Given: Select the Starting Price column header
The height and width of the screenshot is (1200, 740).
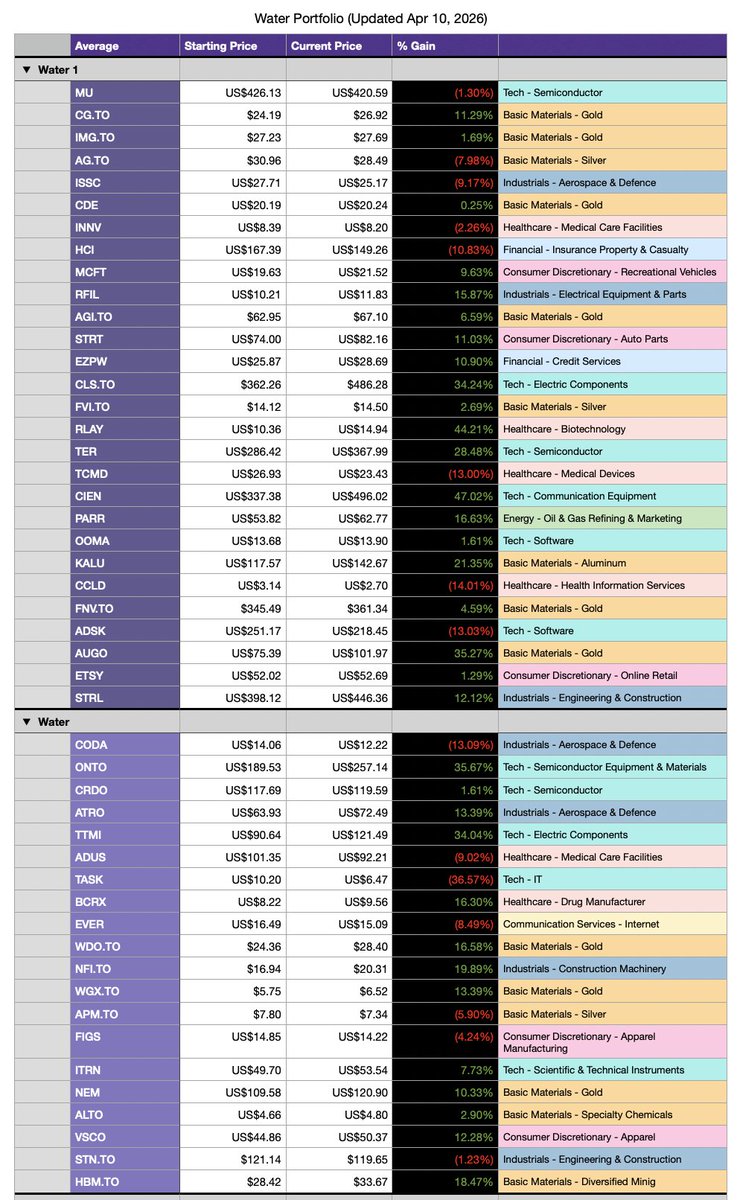Looking at the screenshot, I should tap(233, 46).
